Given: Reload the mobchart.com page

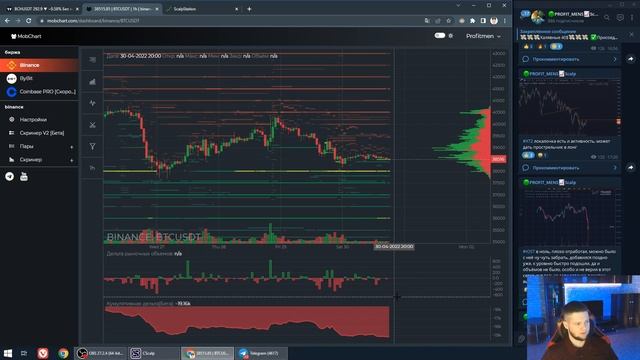Looking at the screenshot, I should point(29,20).
